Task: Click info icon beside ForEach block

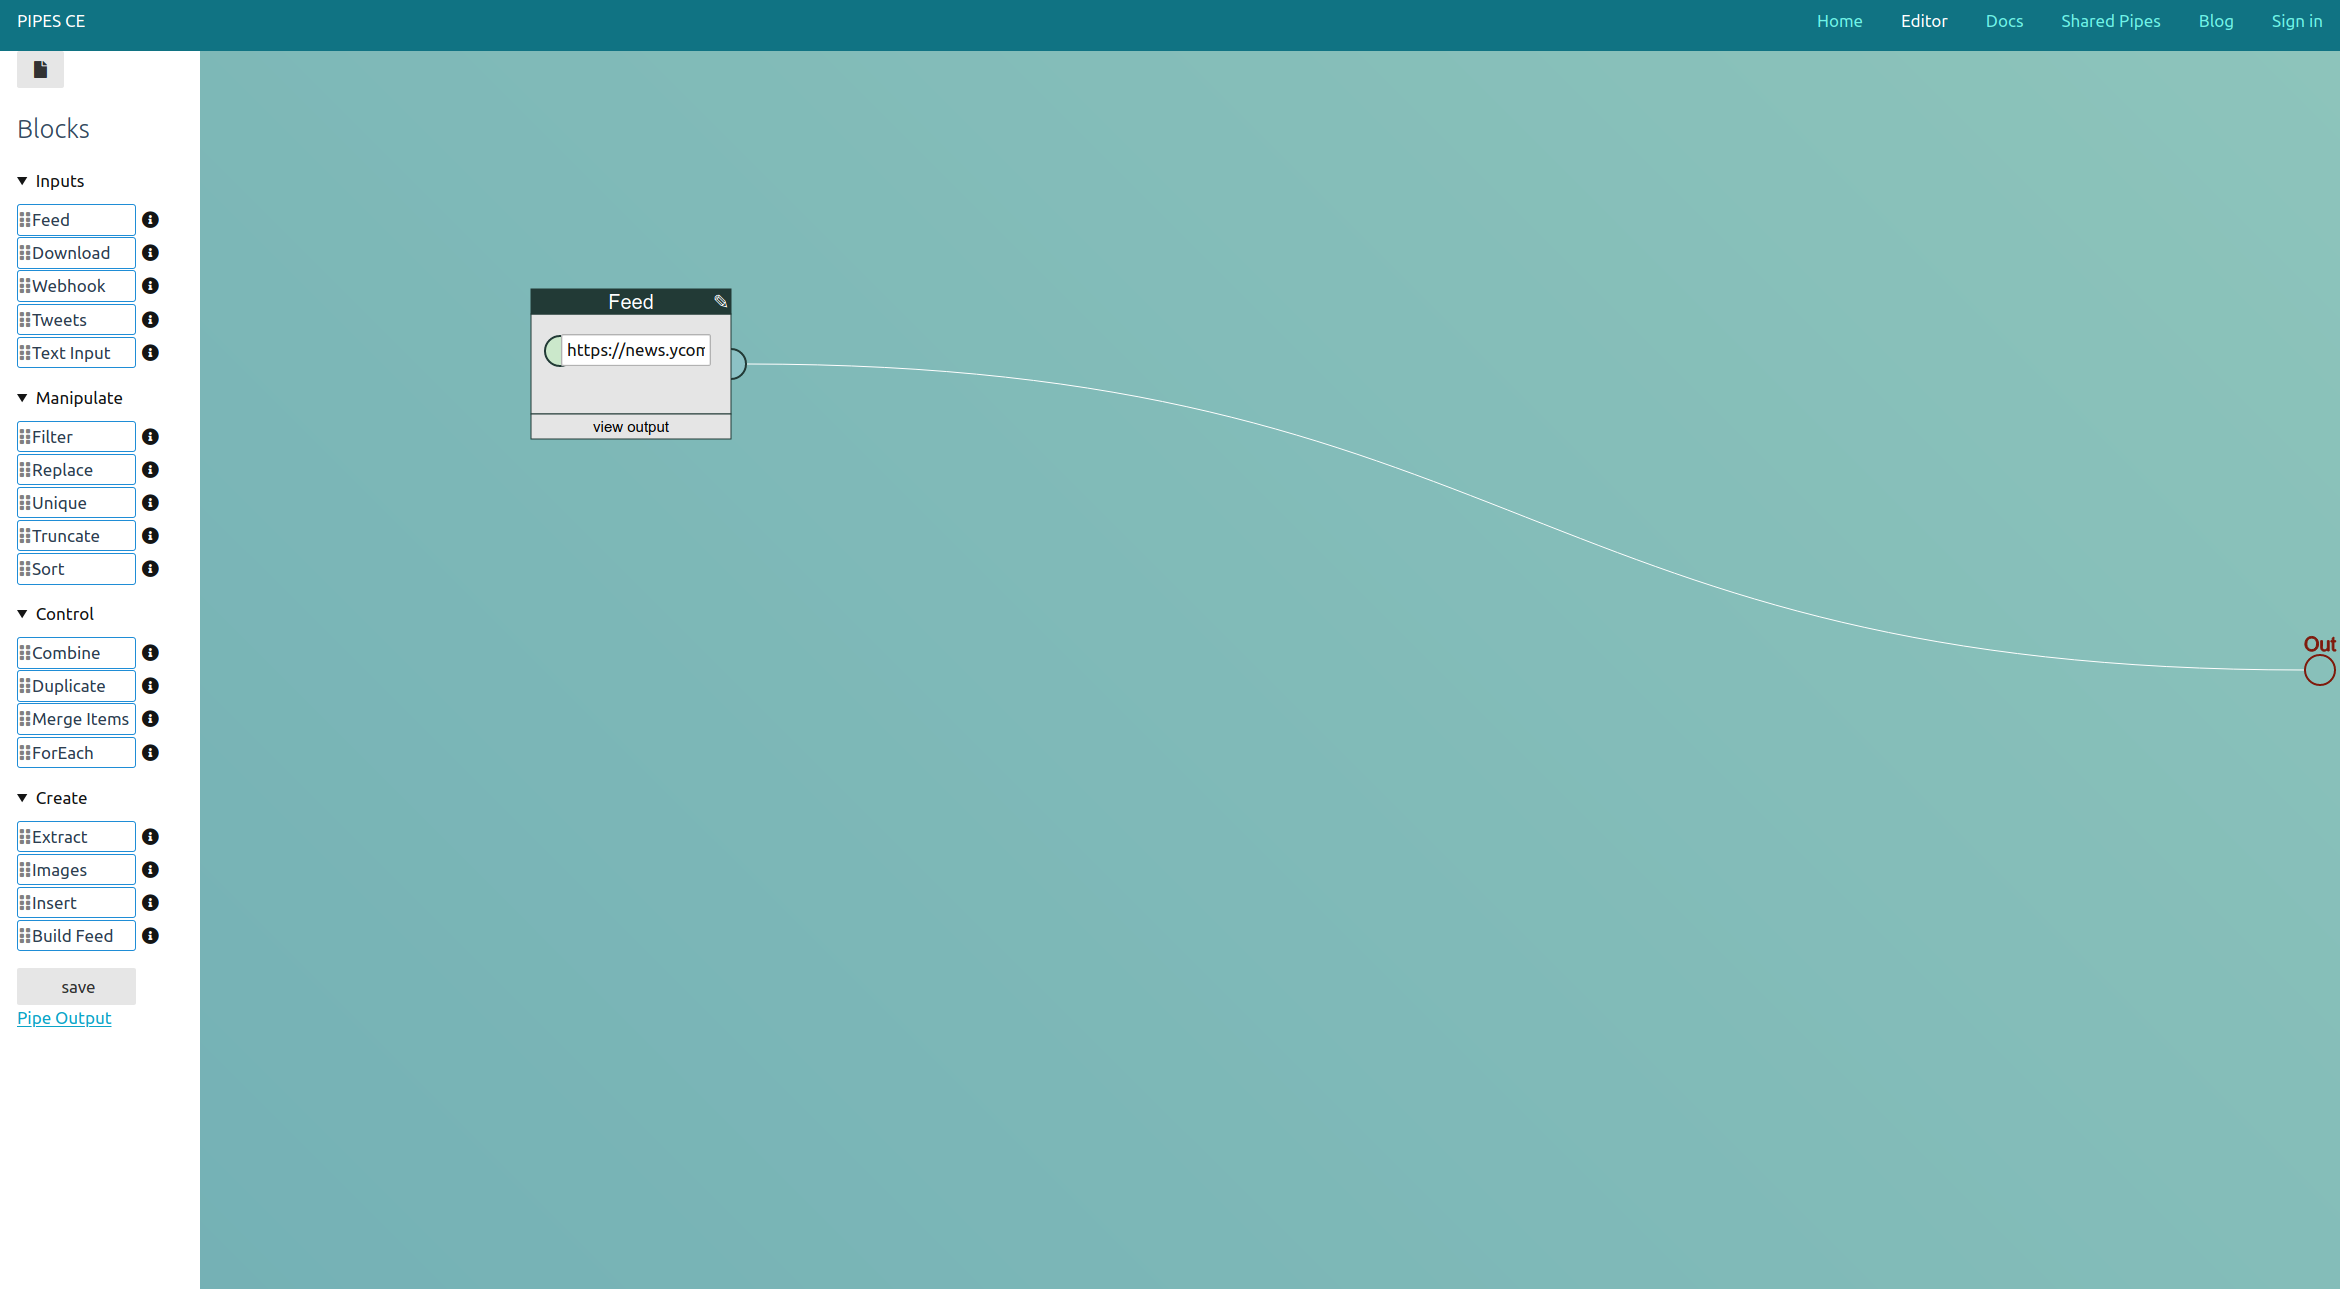Action: click(150, 753)
